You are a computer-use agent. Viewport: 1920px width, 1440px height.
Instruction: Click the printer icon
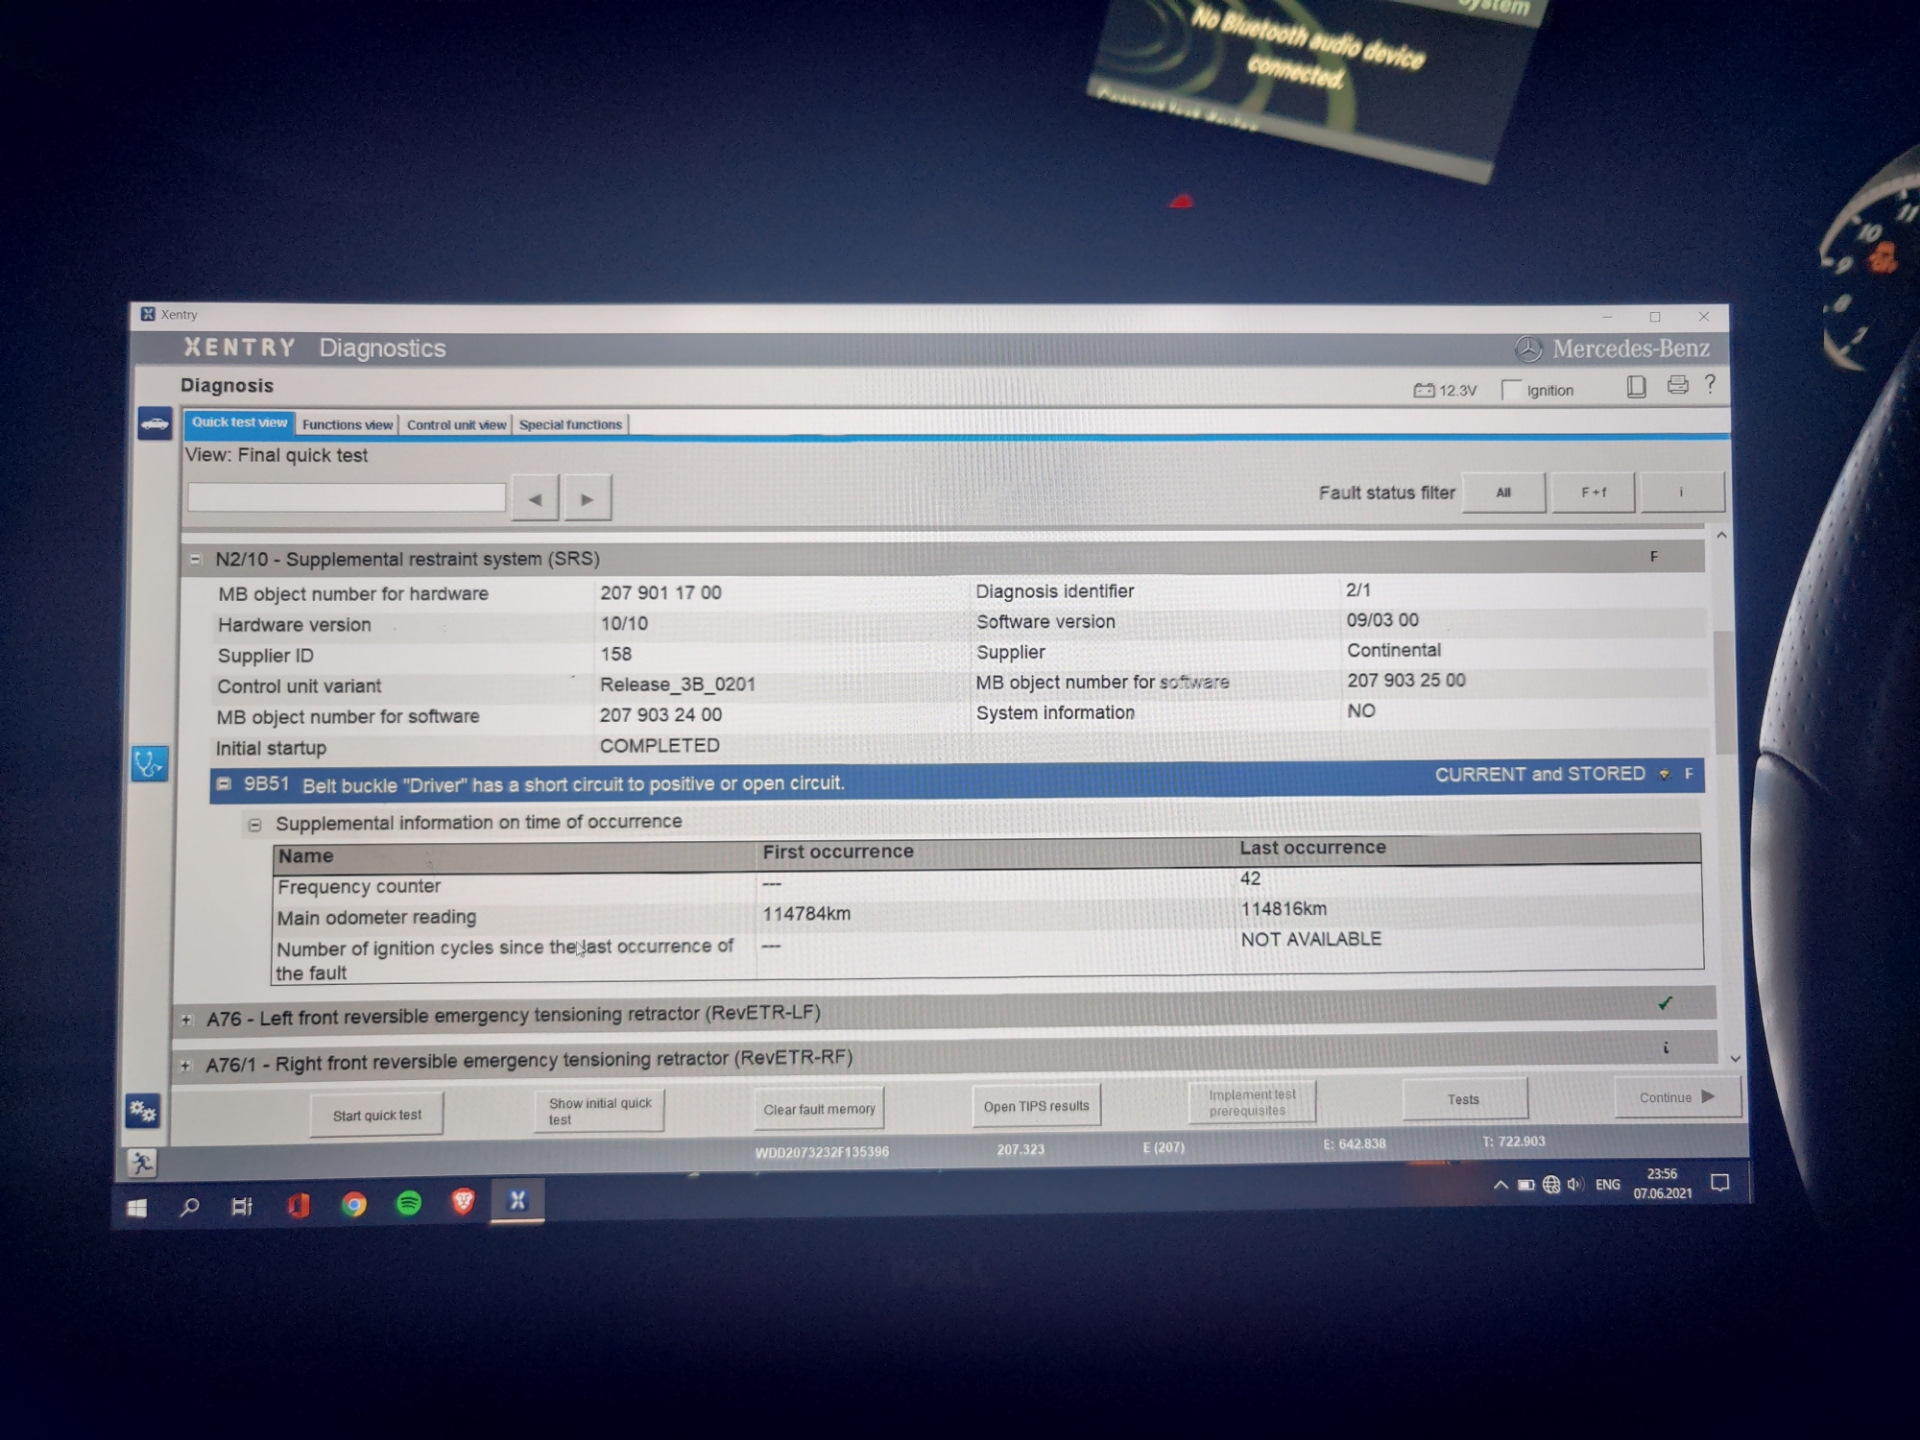pos(1678,385)
